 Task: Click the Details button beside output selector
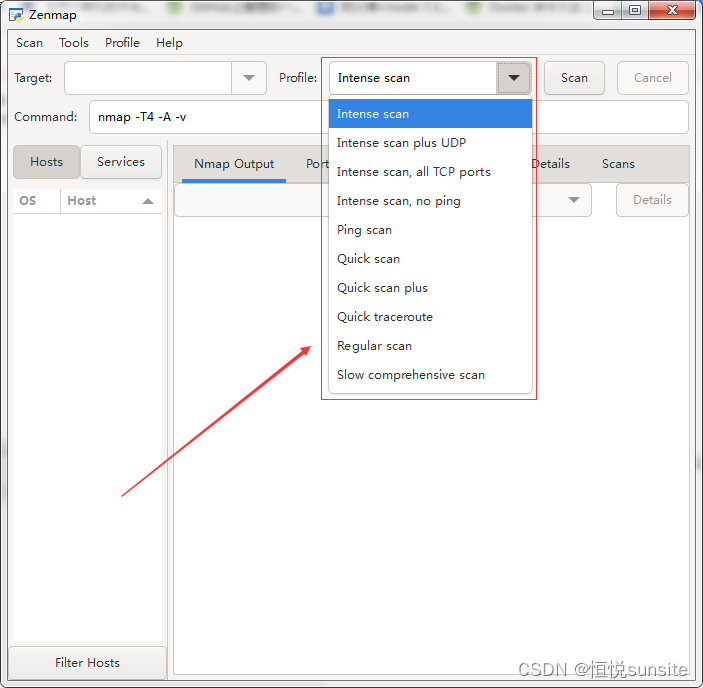pyautogui.click(x=652, y=200)
